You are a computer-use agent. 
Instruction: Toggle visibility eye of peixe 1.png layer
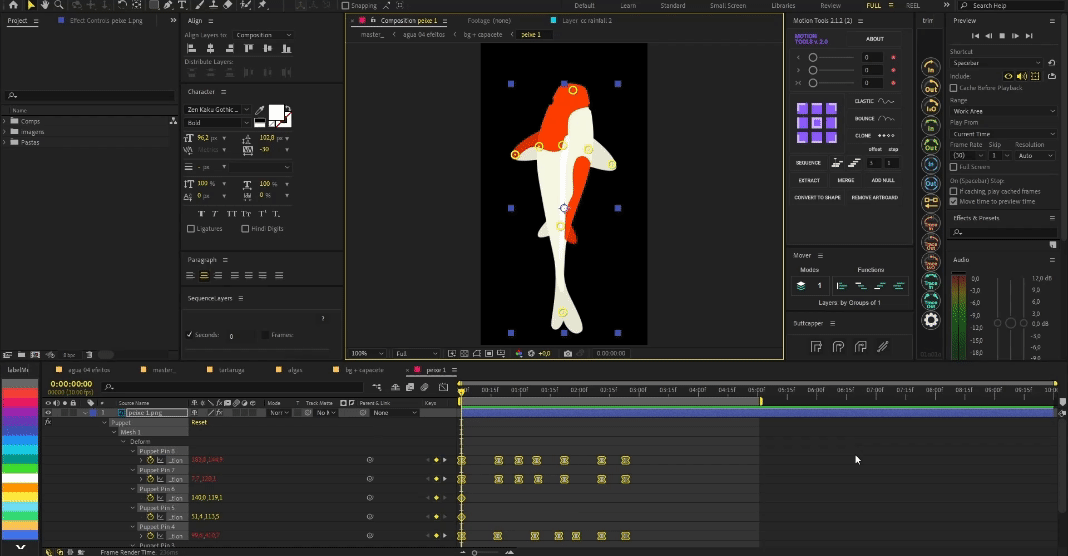click(x=47, y=412)
